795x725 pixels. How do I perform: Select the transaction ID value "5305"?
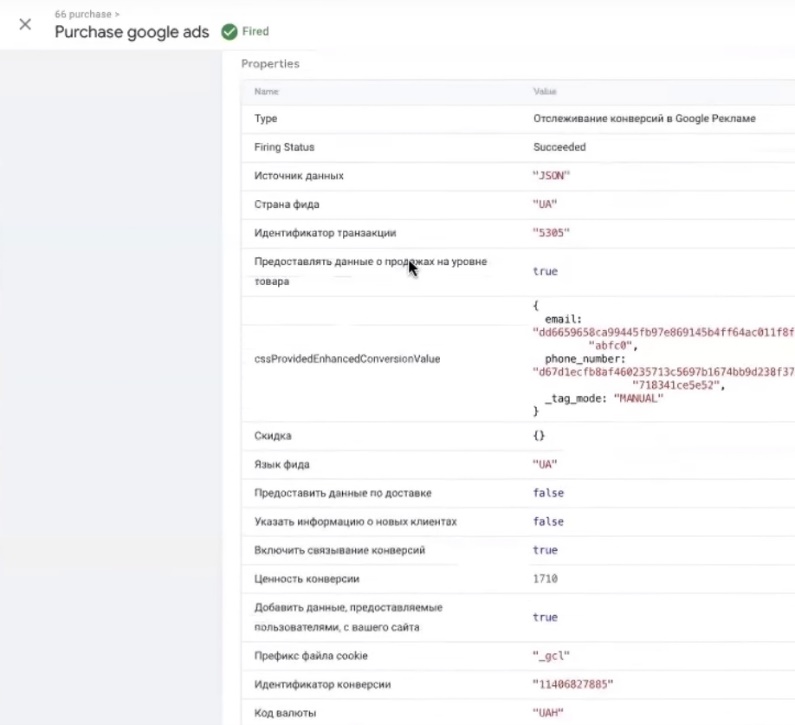pos(551,233)
